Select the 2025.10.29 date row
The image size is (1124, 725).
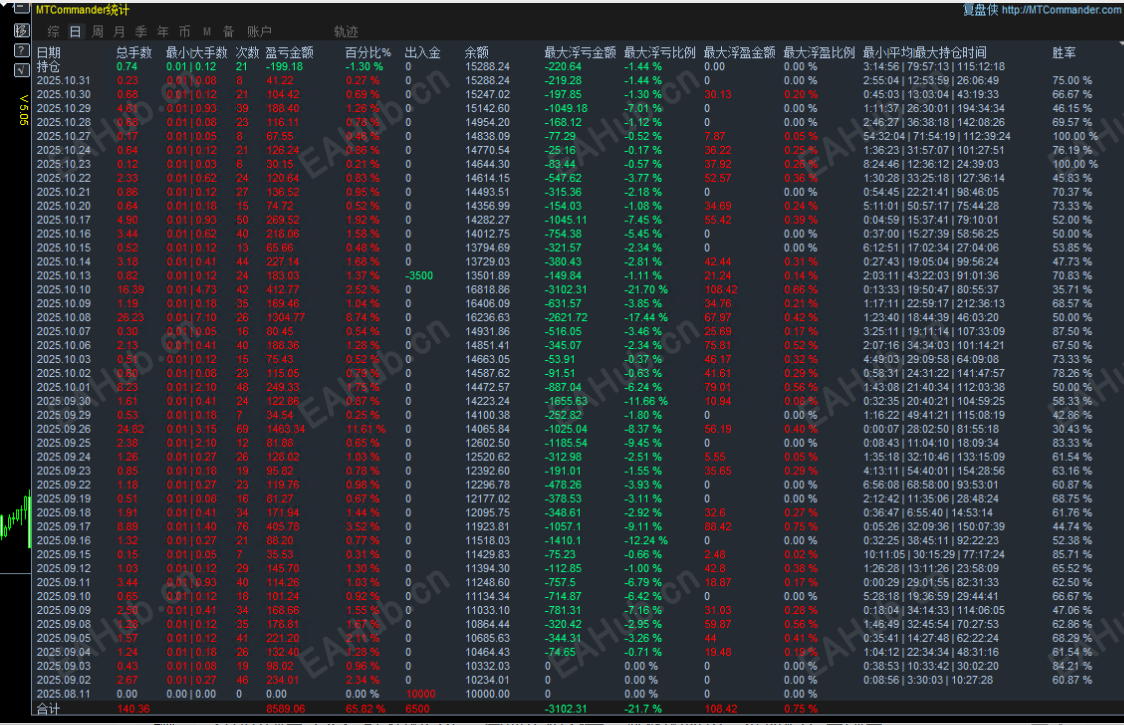(64, 108)
